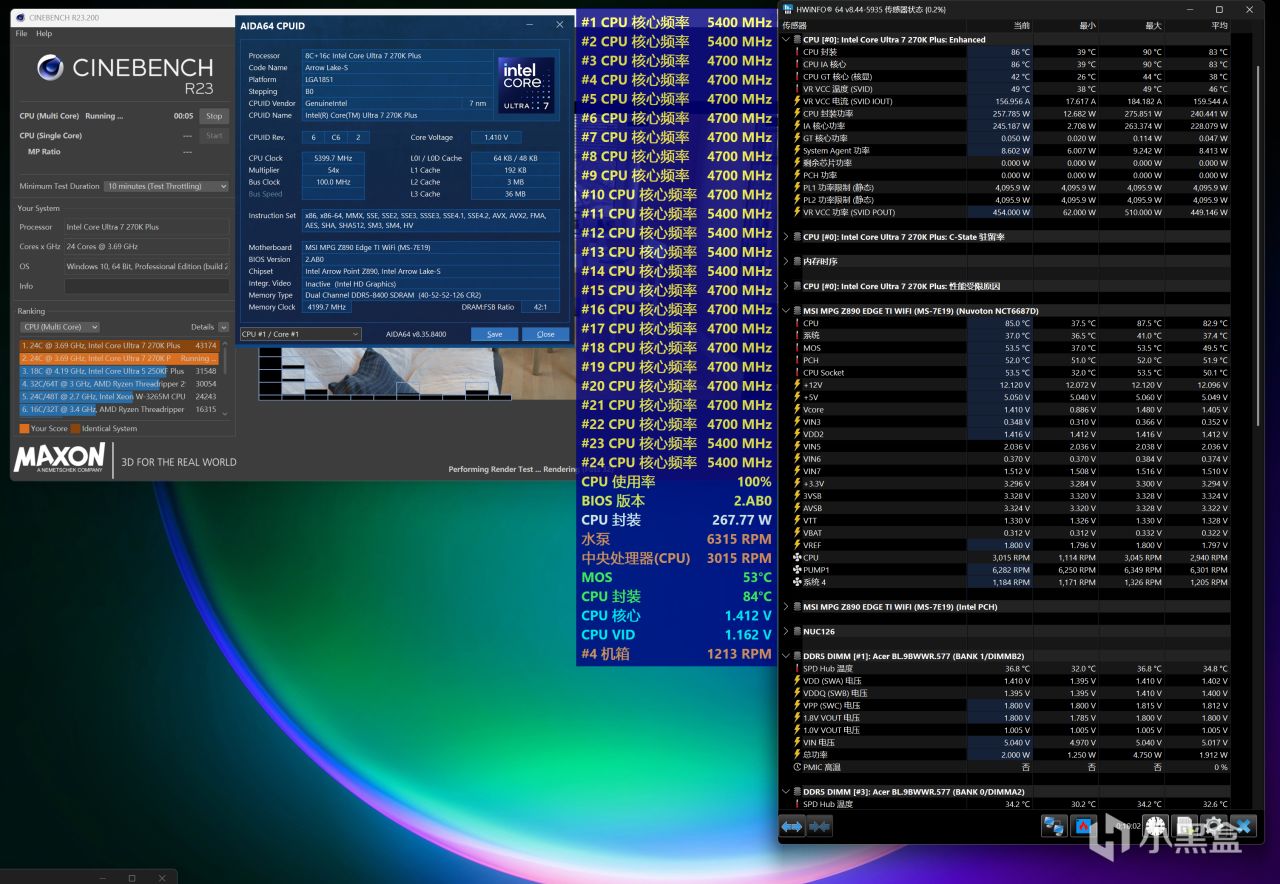Image resolution: width=1280 pixels, height=884 pixels.
Task: Click the fan icon beside PUMP1
Action: 797,570
